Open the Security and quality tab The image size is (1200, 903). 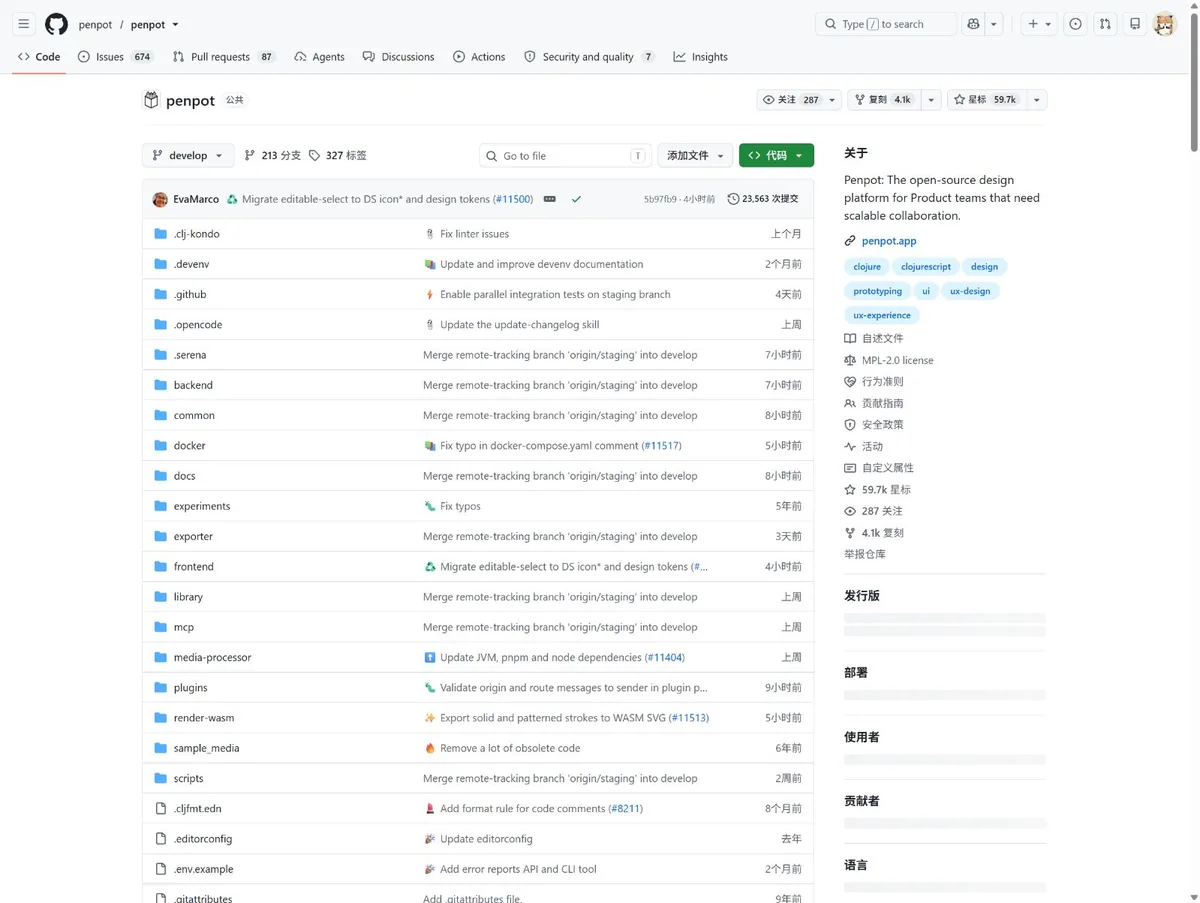(590, 57)
